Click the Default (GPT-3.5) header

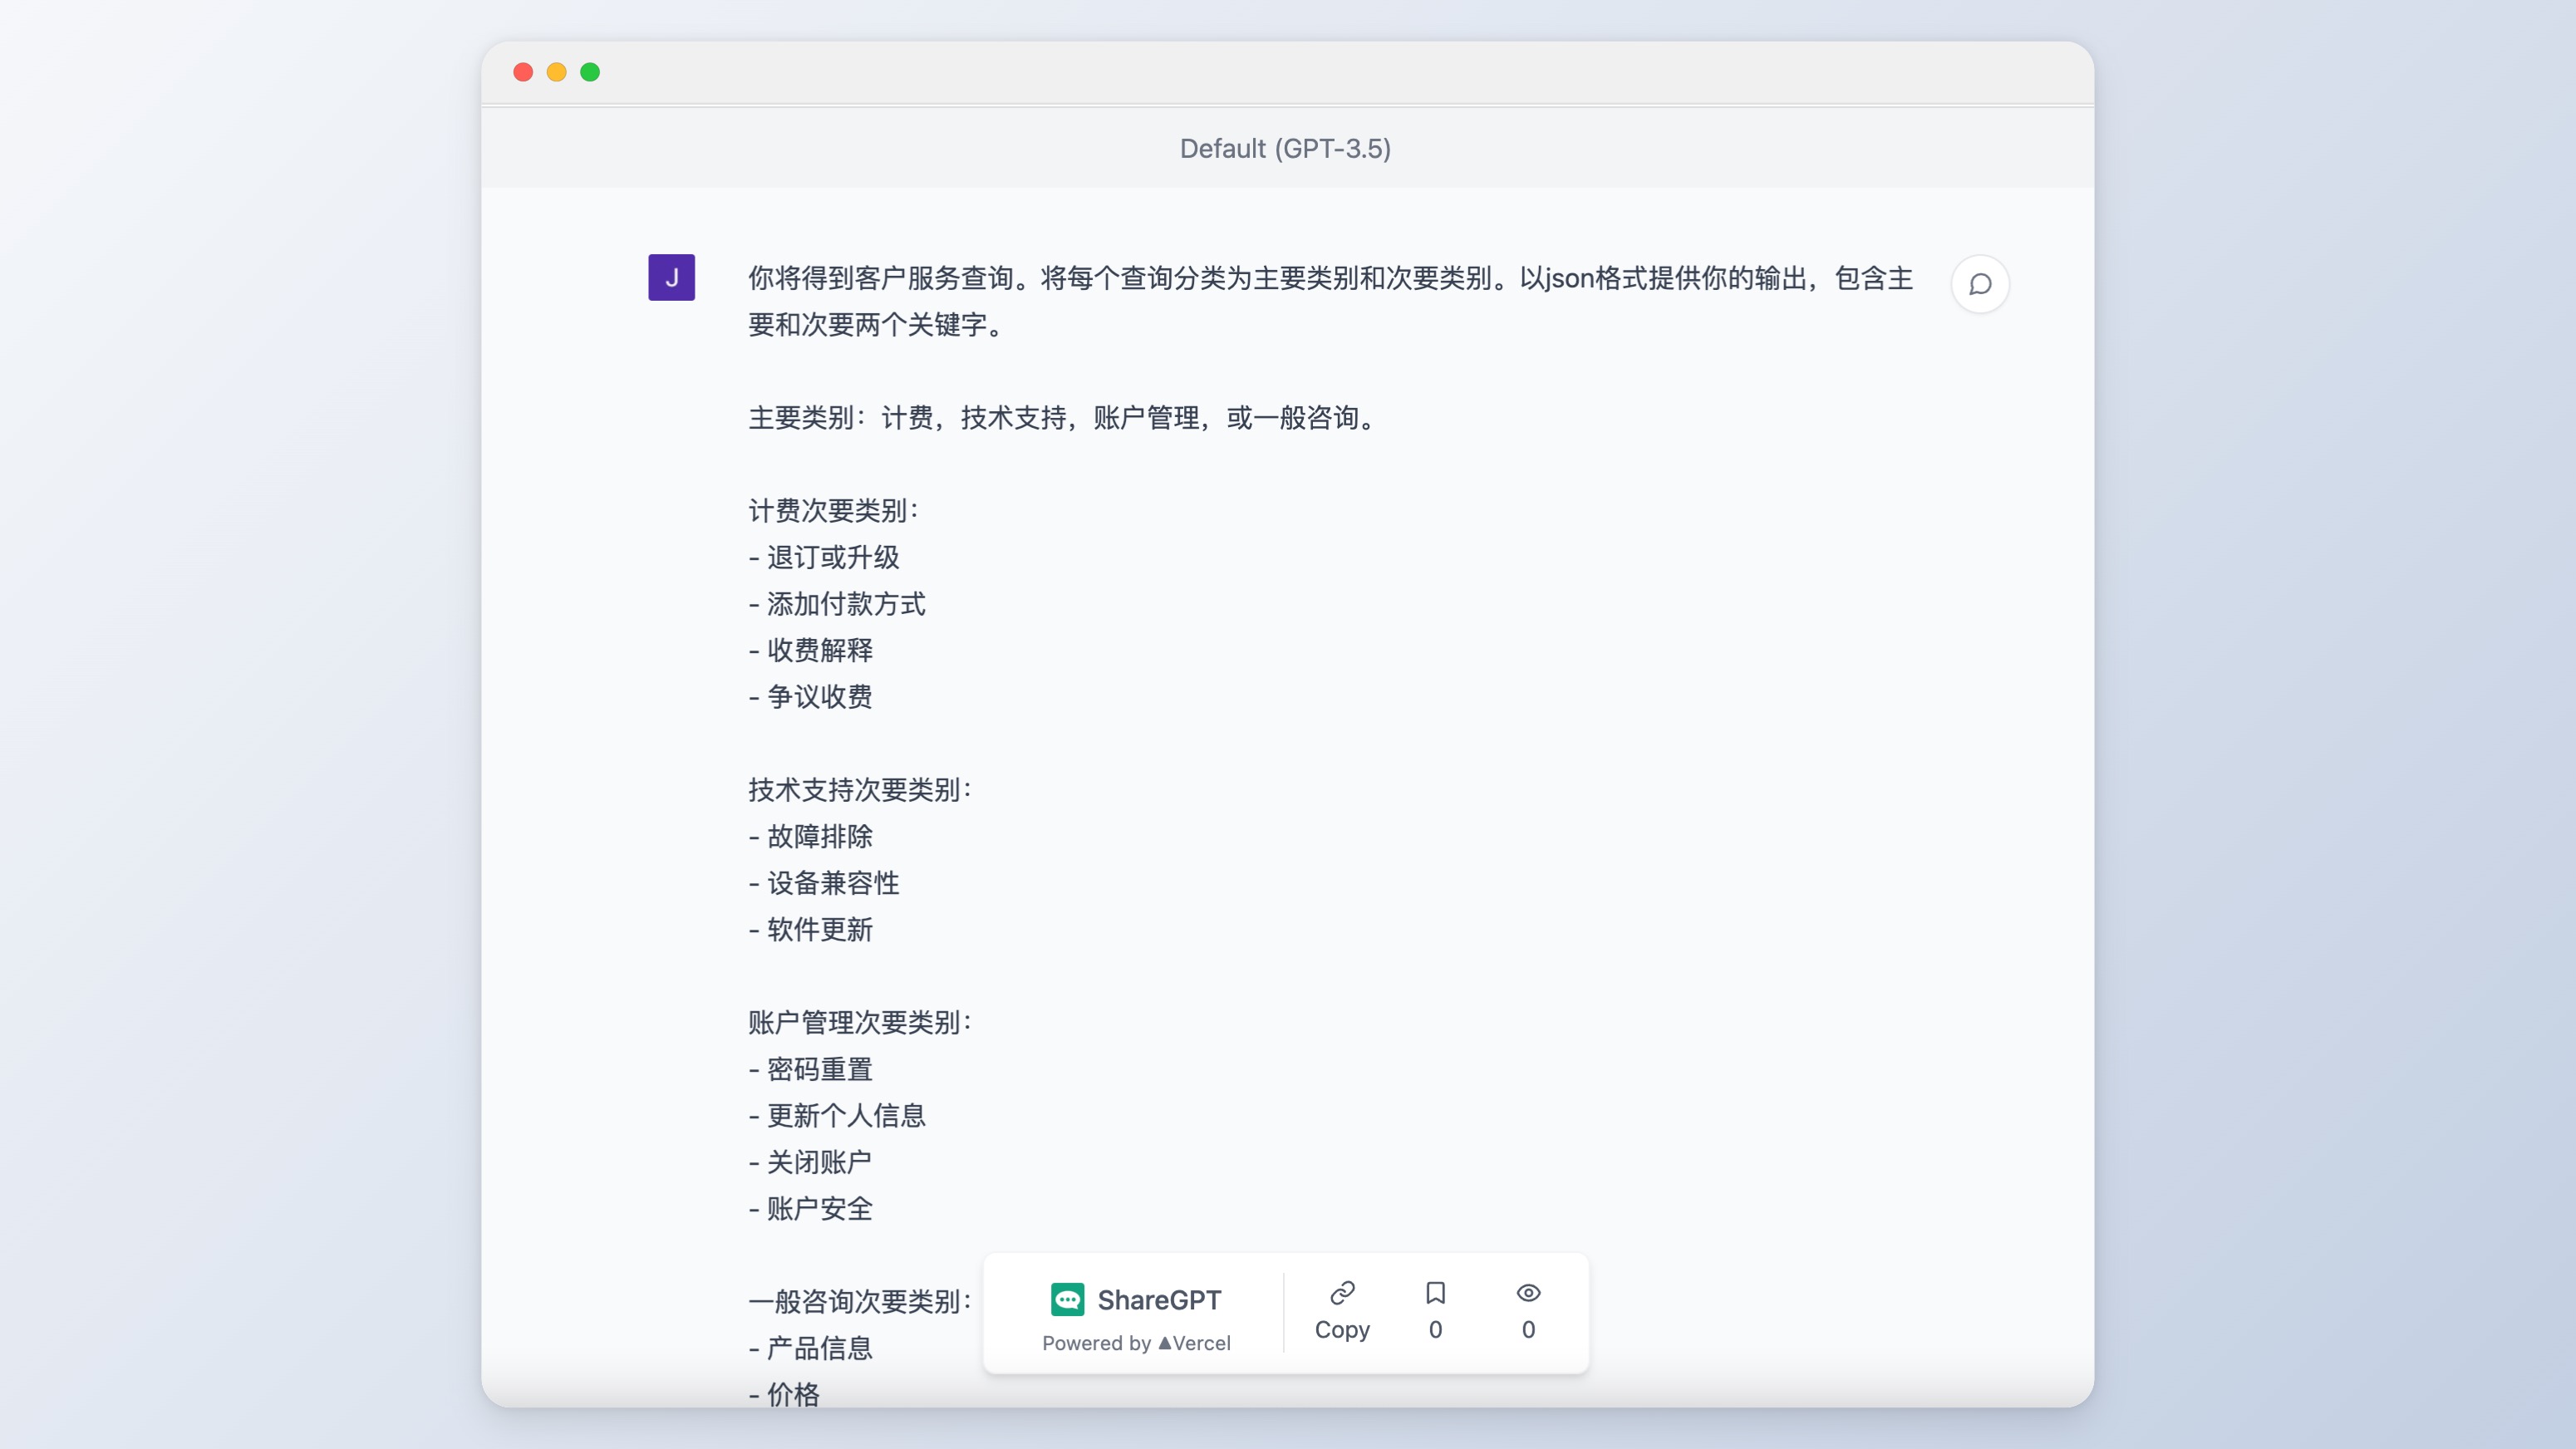(1285, 148)
